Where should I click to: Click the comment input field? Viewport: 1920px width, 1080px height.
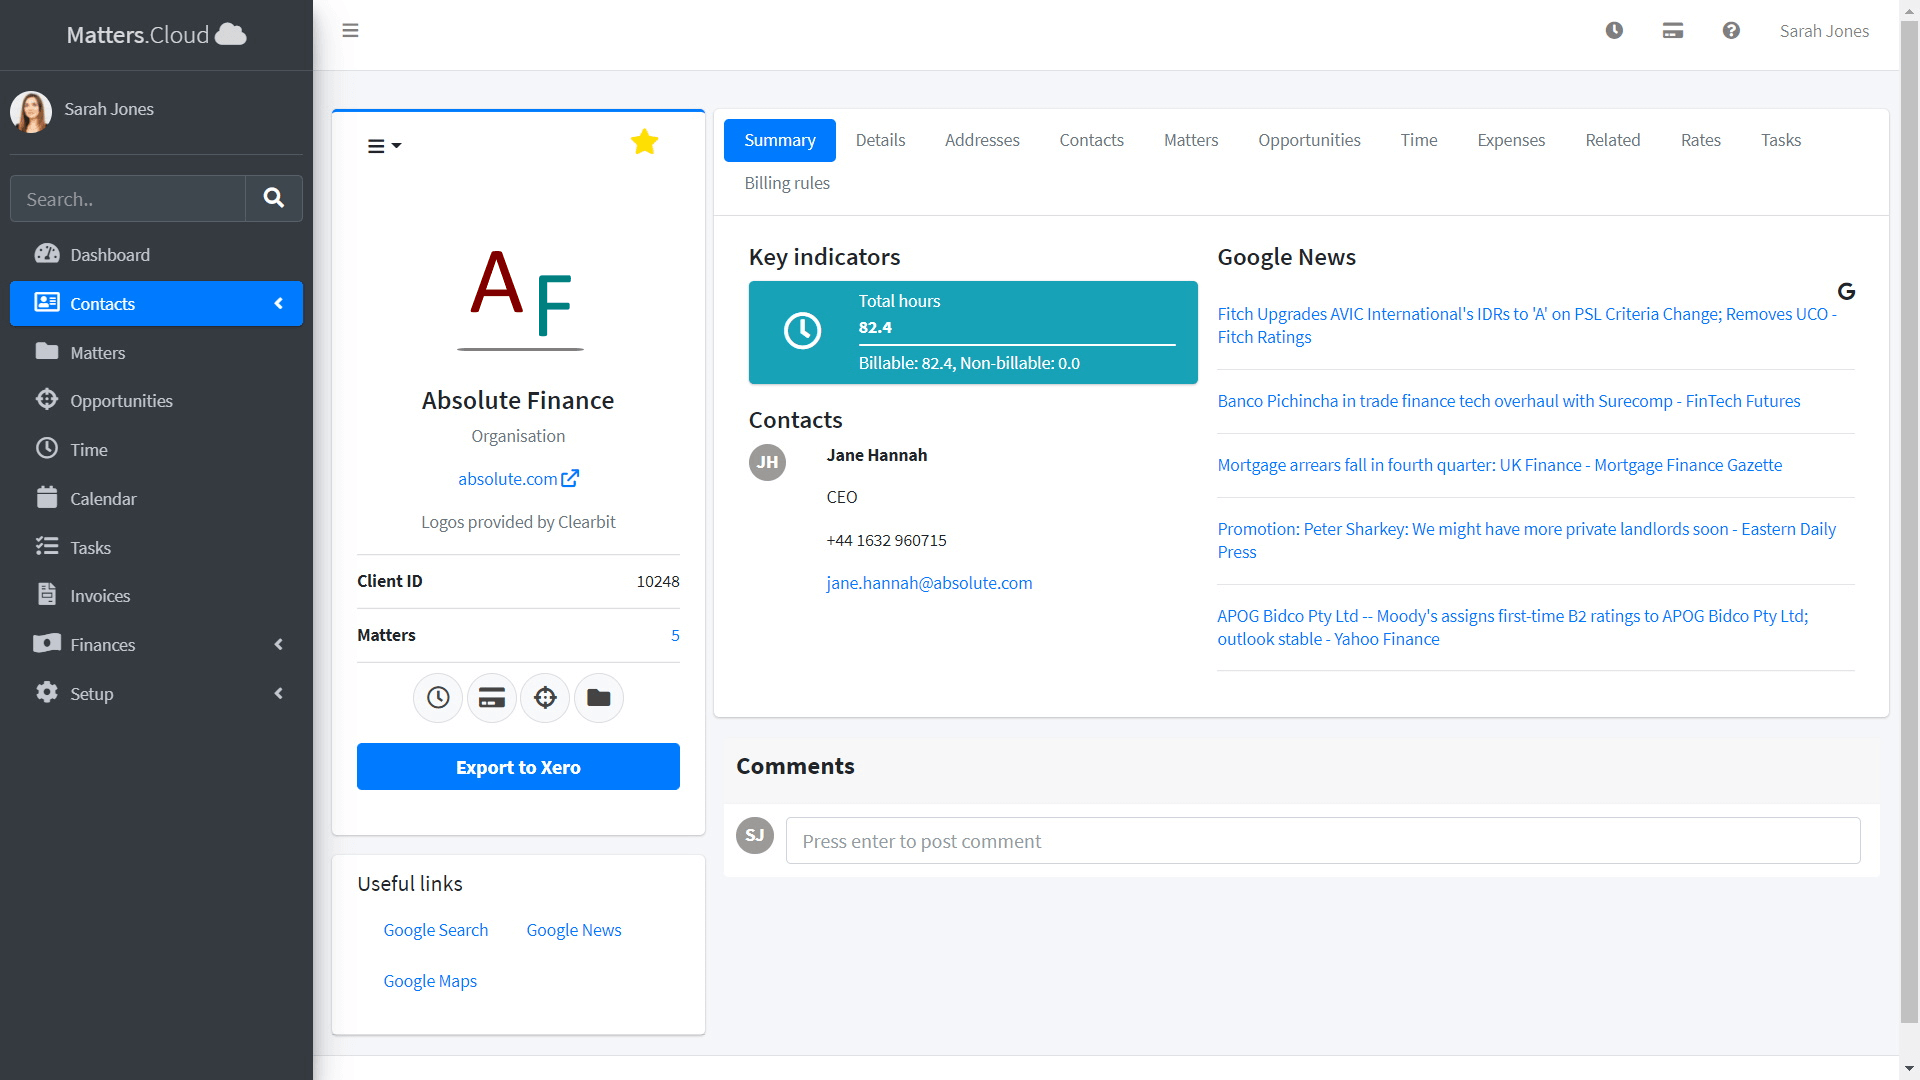[1322, 841]
